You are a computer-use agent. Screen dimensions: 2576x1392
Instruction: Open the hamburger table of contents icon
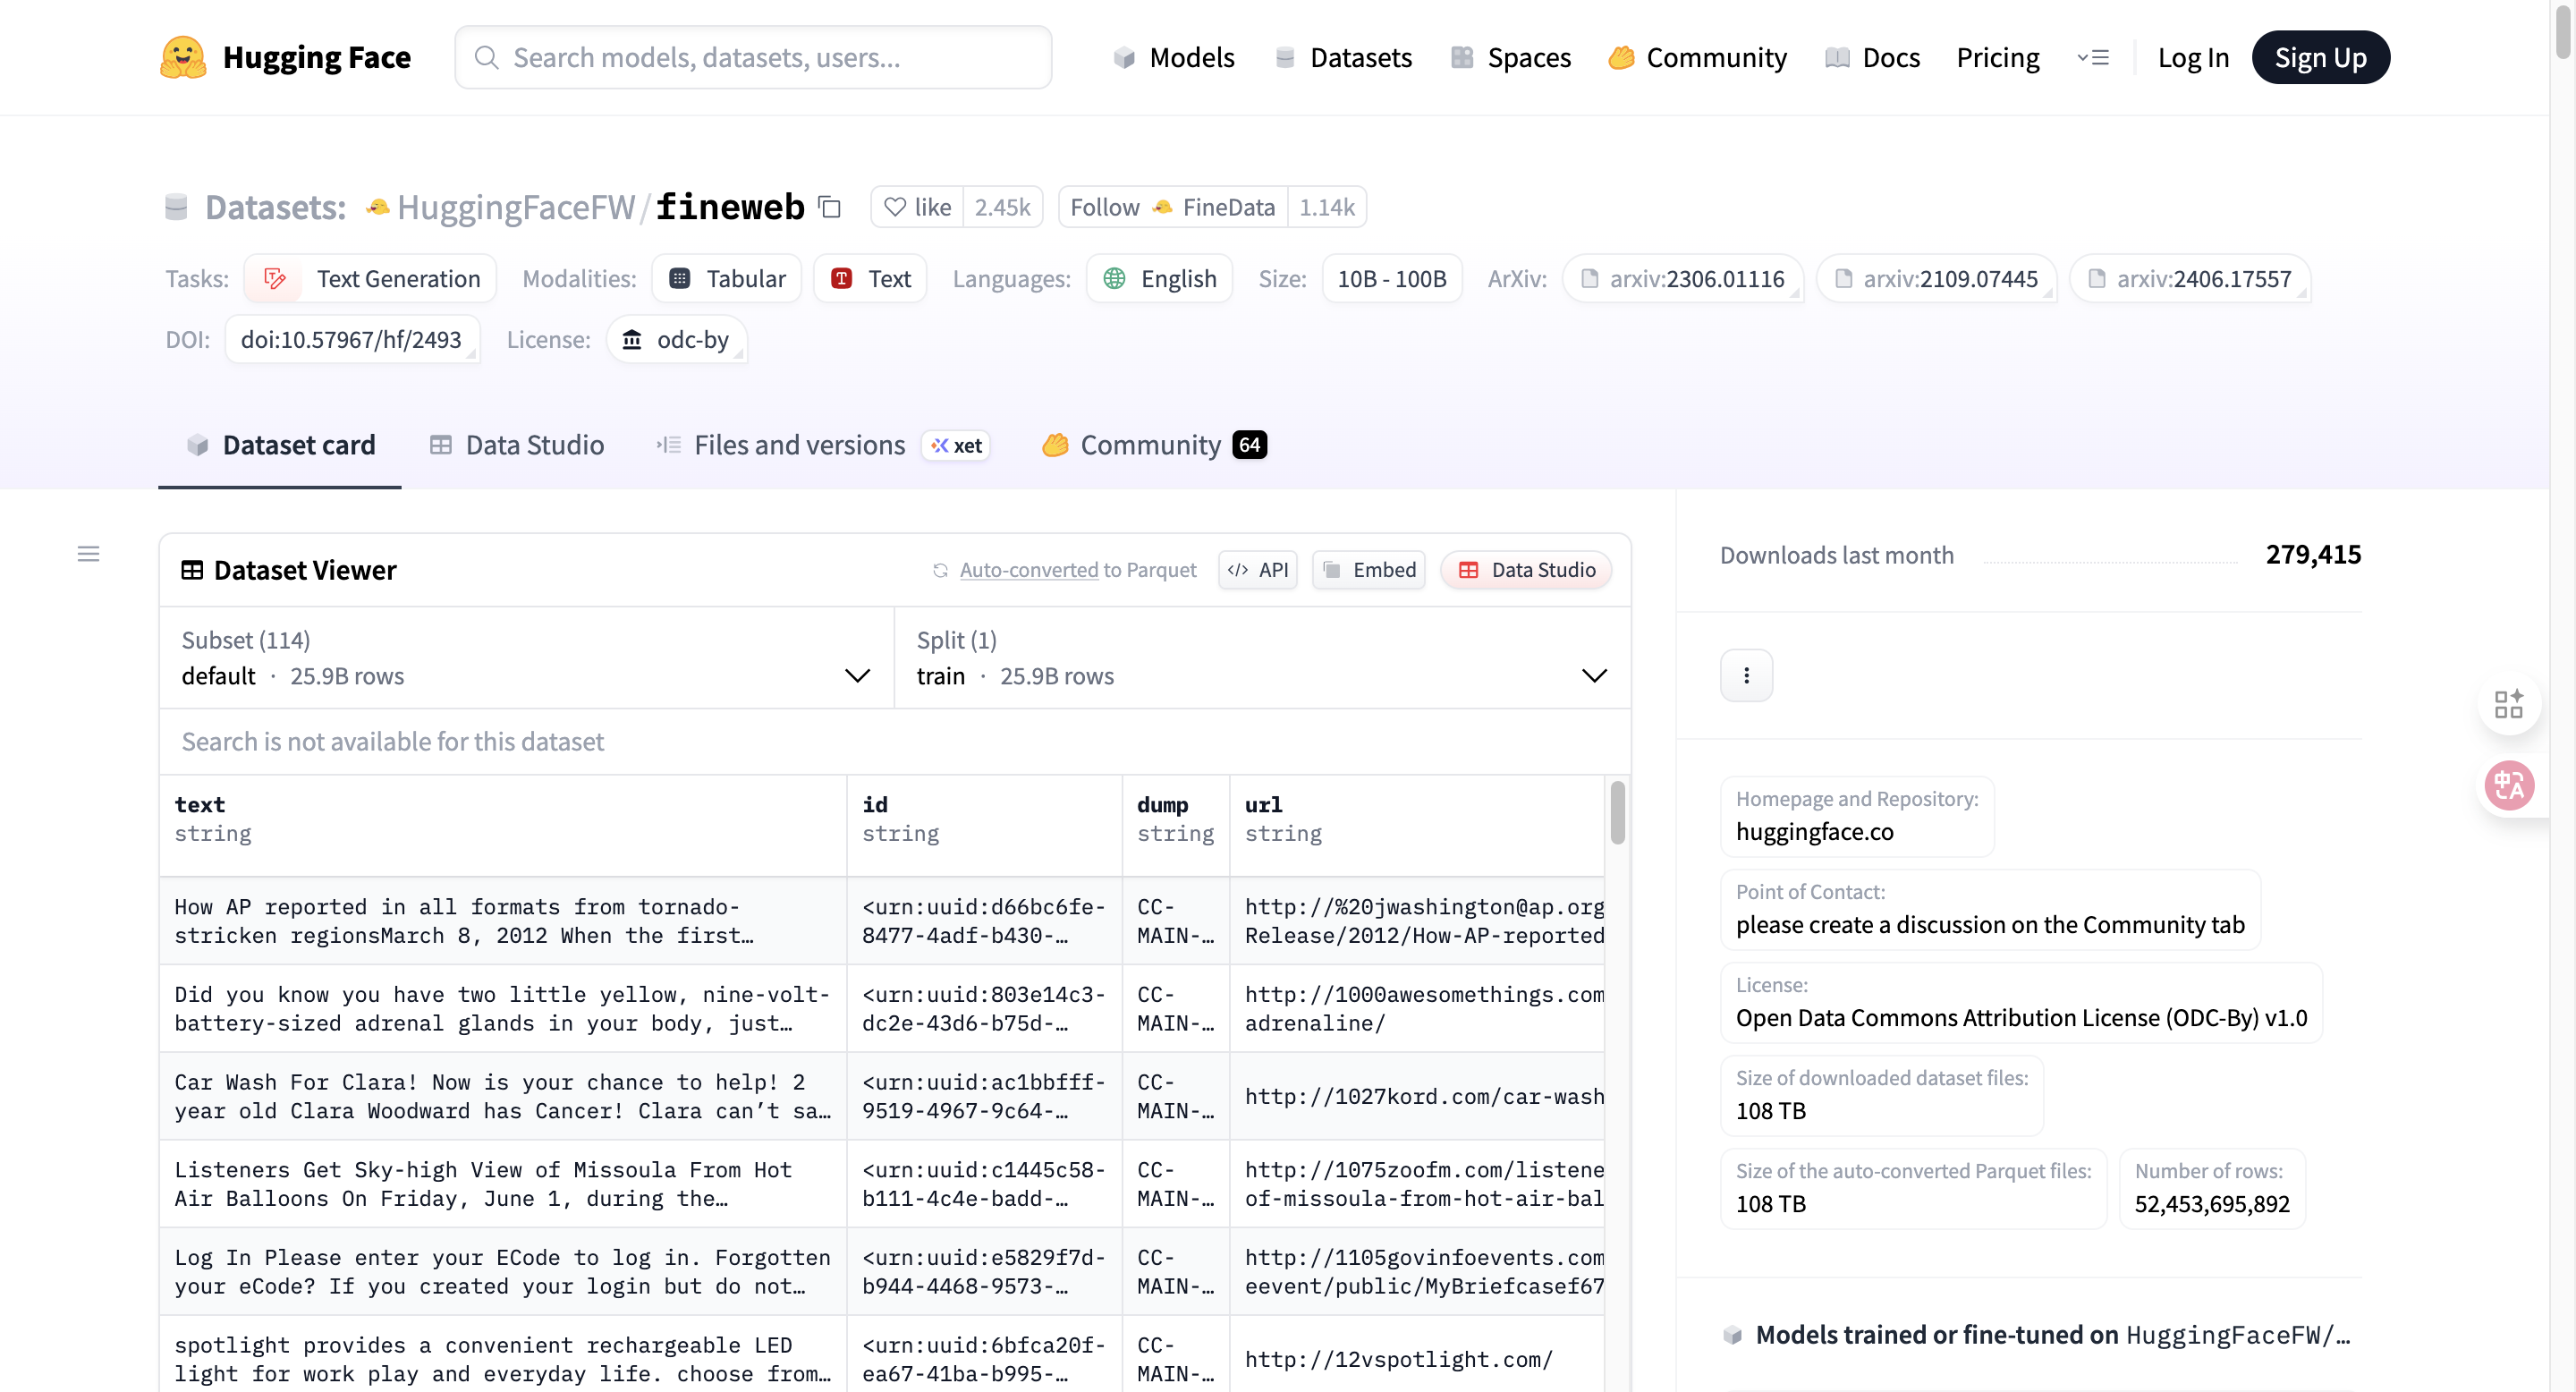pos(88,553)
